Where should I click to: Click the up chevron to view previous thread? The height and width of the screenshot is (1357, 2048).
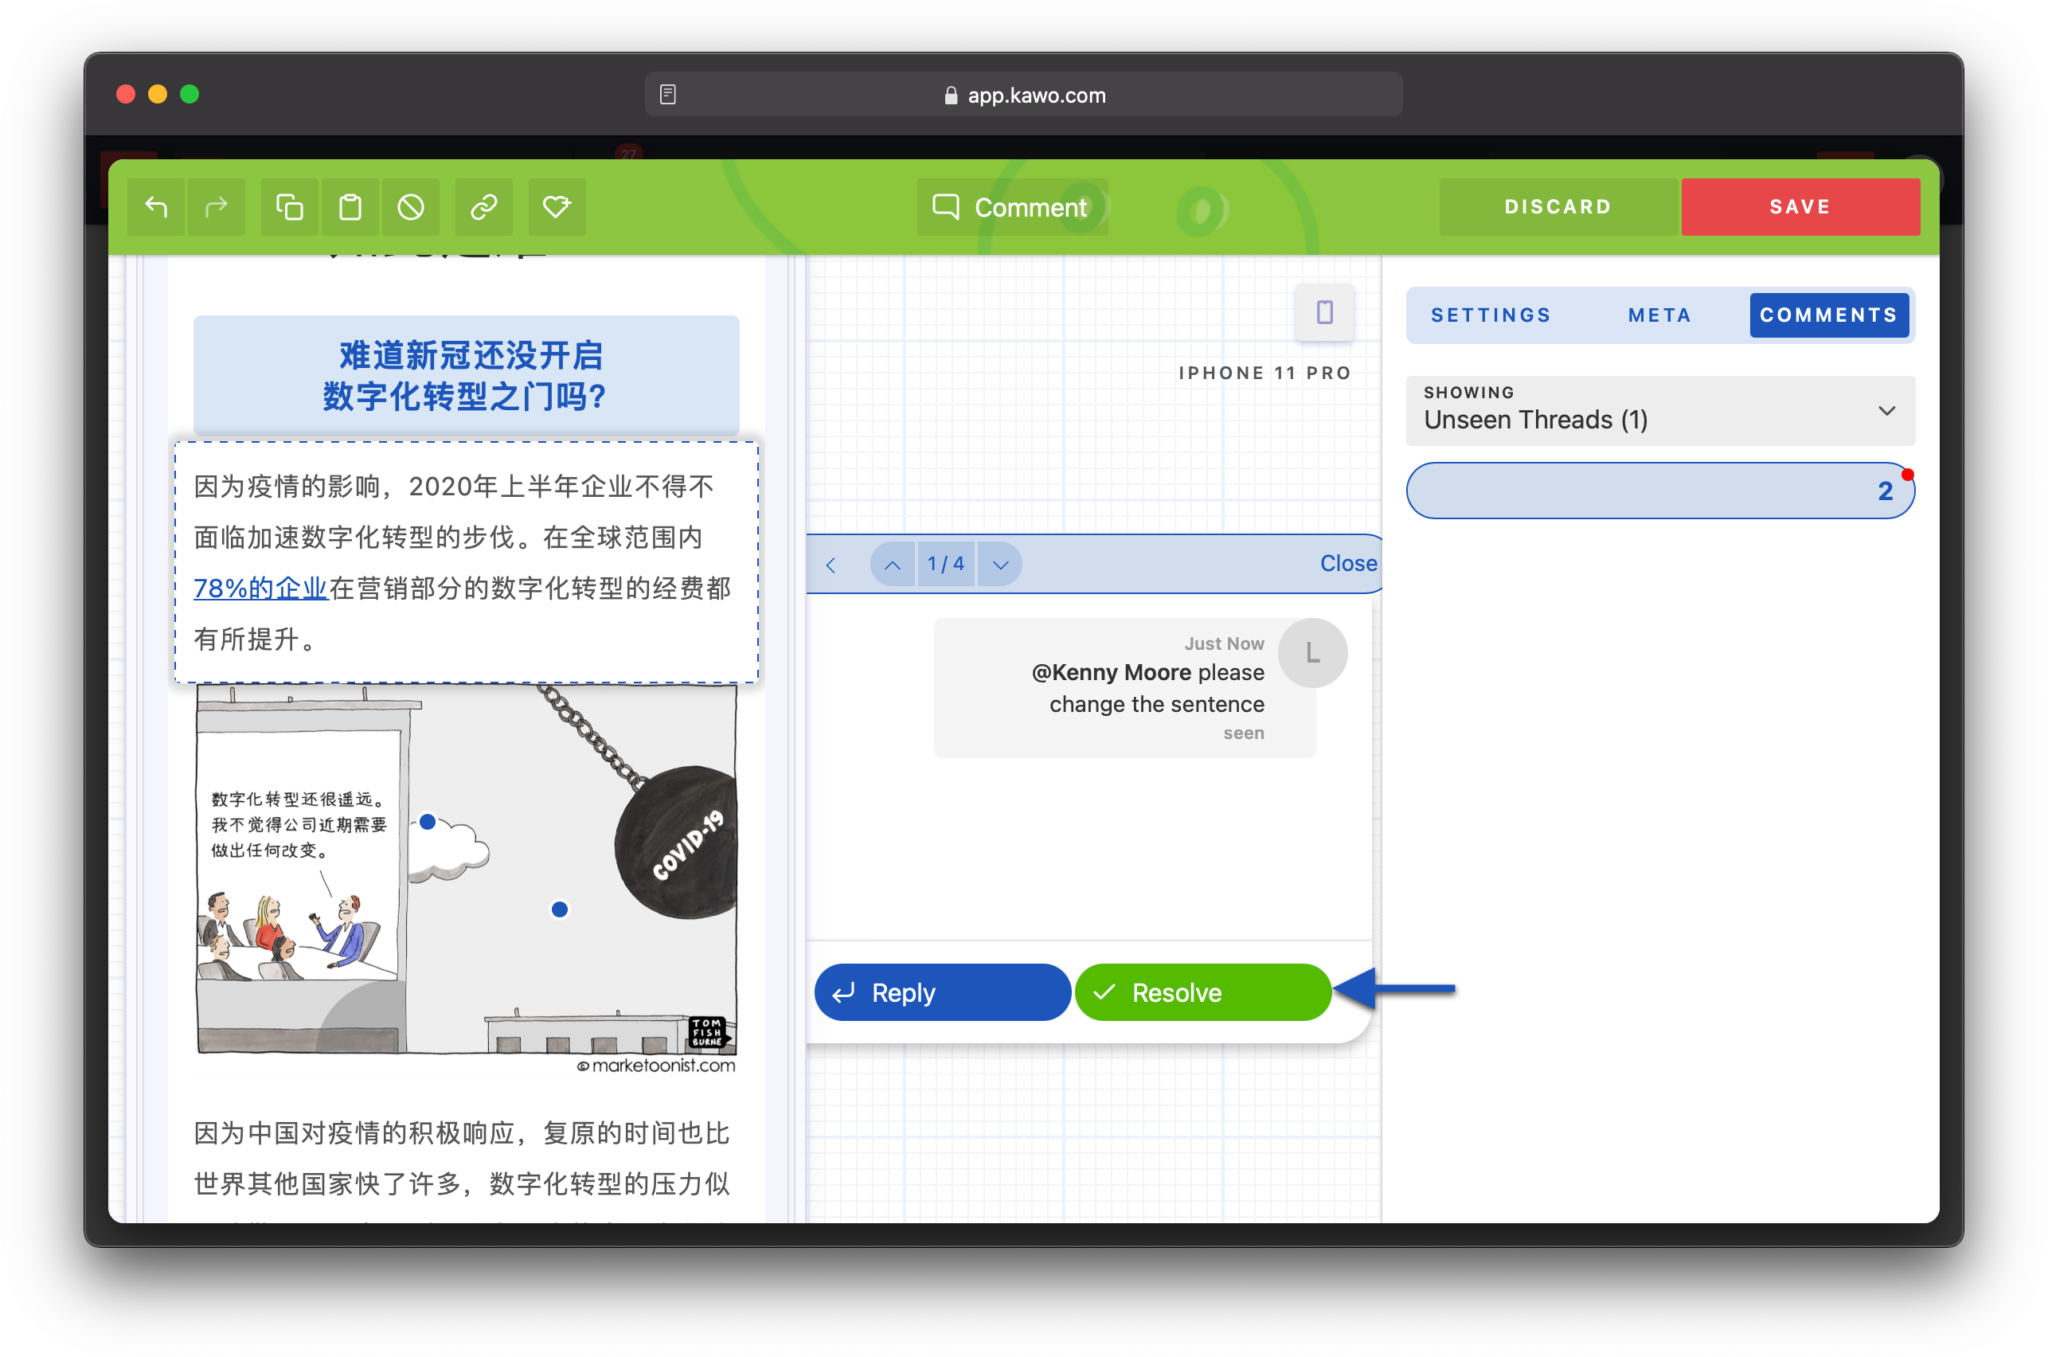pyautogui.click(x=891, y=564)
